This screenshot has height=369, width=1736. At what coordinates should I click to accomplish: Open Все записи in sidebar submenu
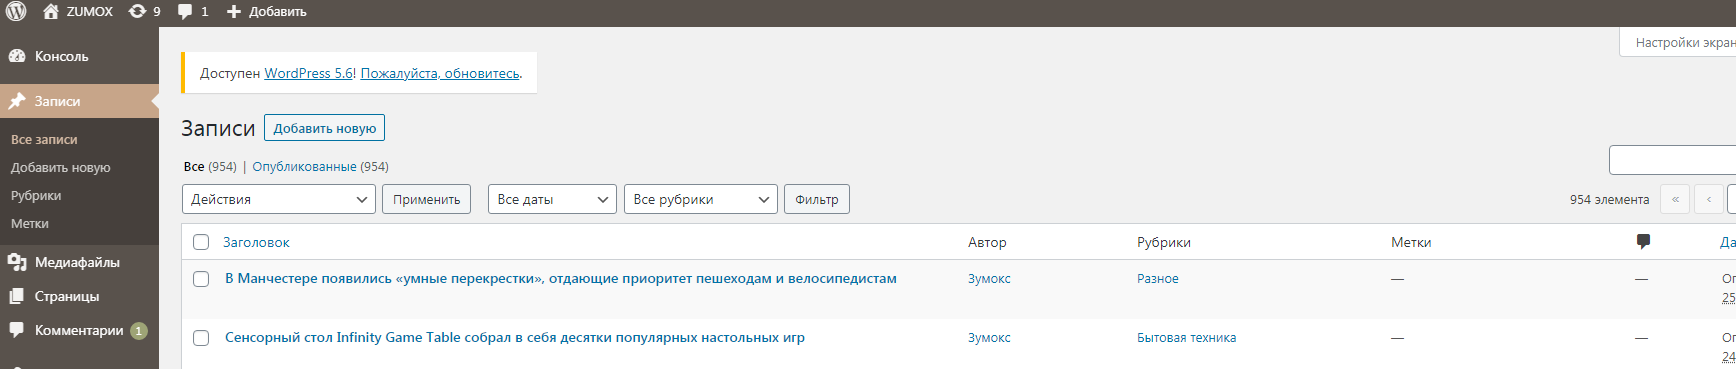44,139
